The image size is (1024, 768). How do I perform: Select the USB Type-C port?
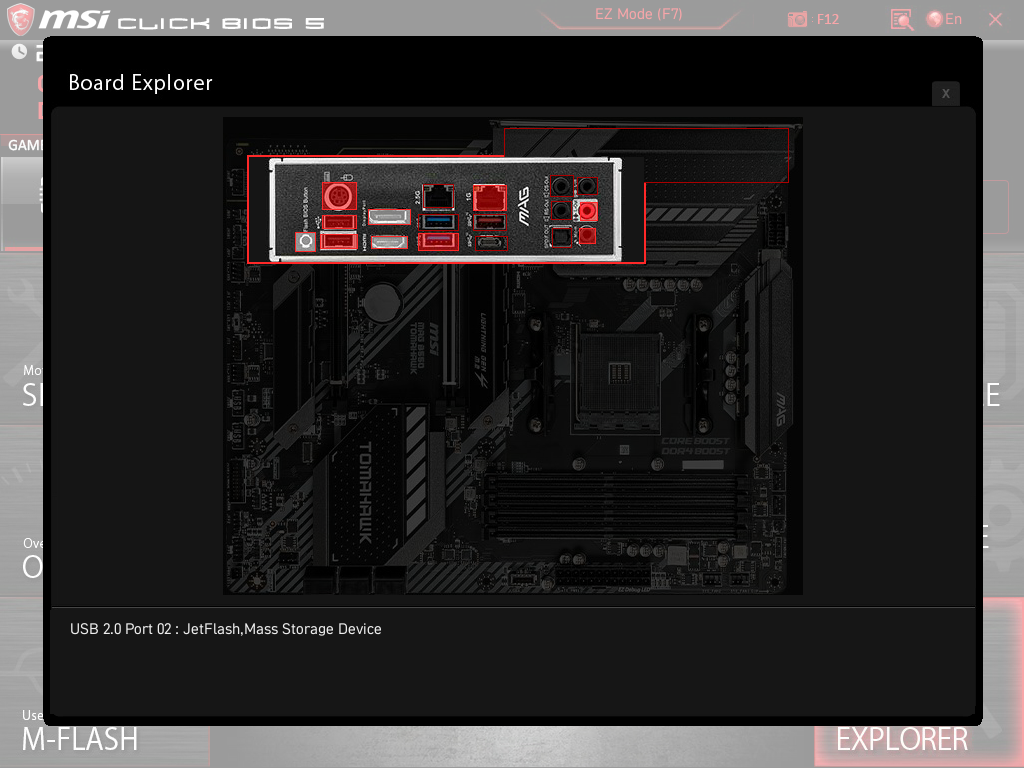pos(490,243)
